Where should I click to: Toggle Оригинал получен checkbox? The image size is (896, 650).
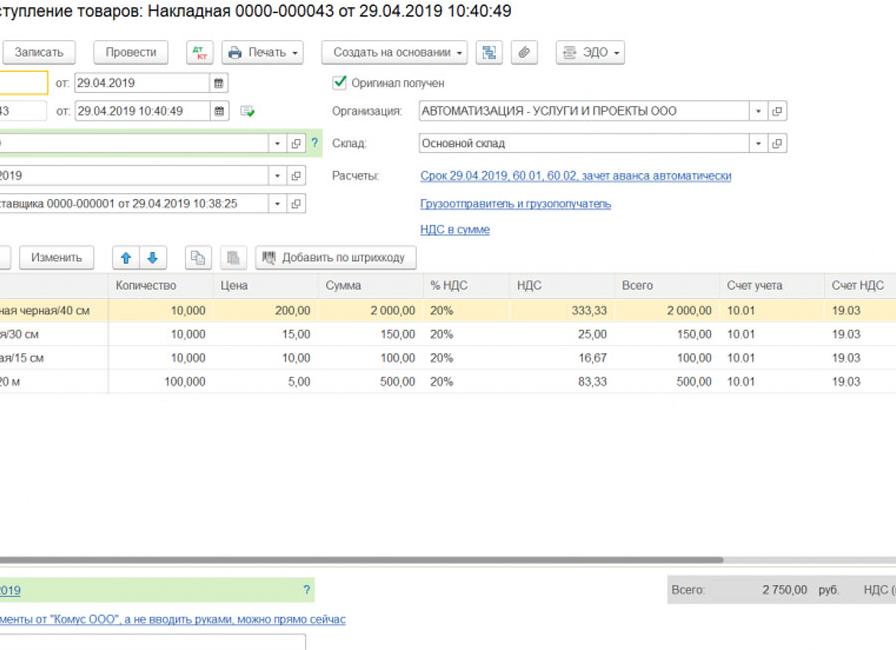(339, 83)
